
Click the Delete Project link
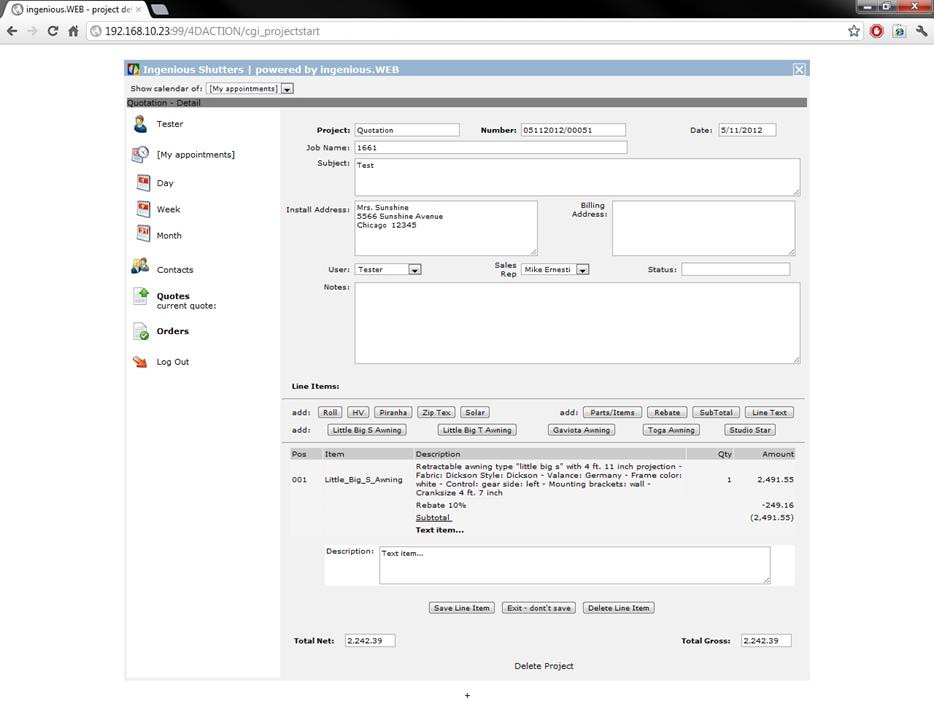[x=544, y=666]
